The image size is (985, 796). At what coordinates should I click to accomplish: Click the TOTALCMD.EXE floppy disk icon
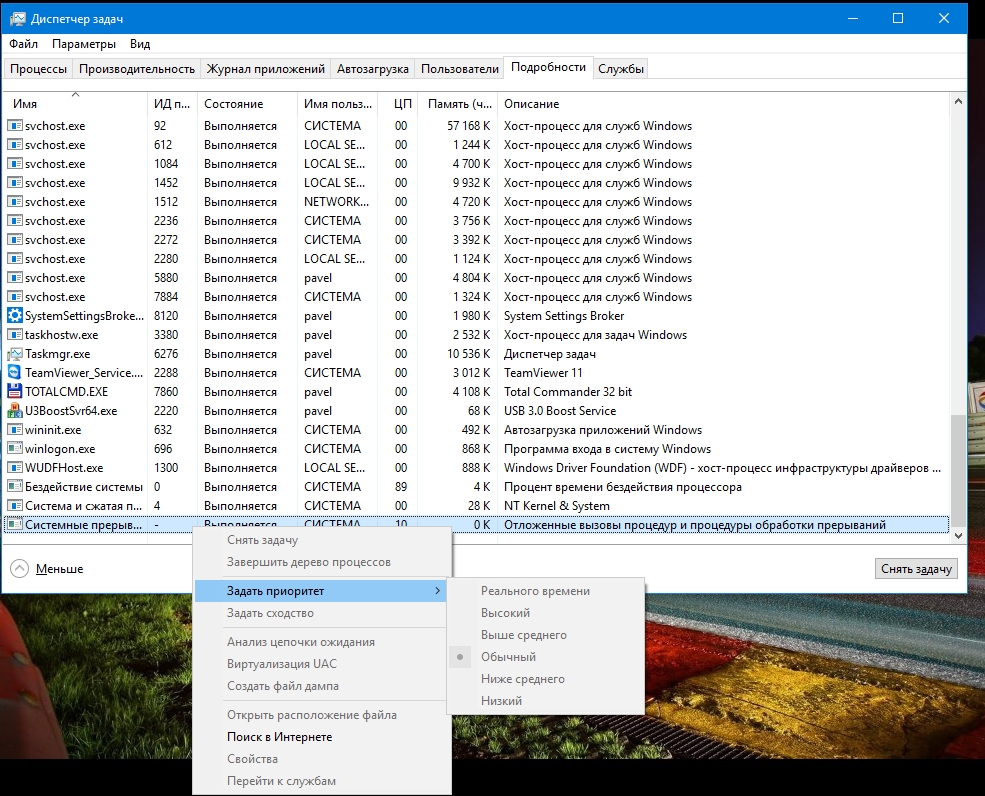click(14, 392)
